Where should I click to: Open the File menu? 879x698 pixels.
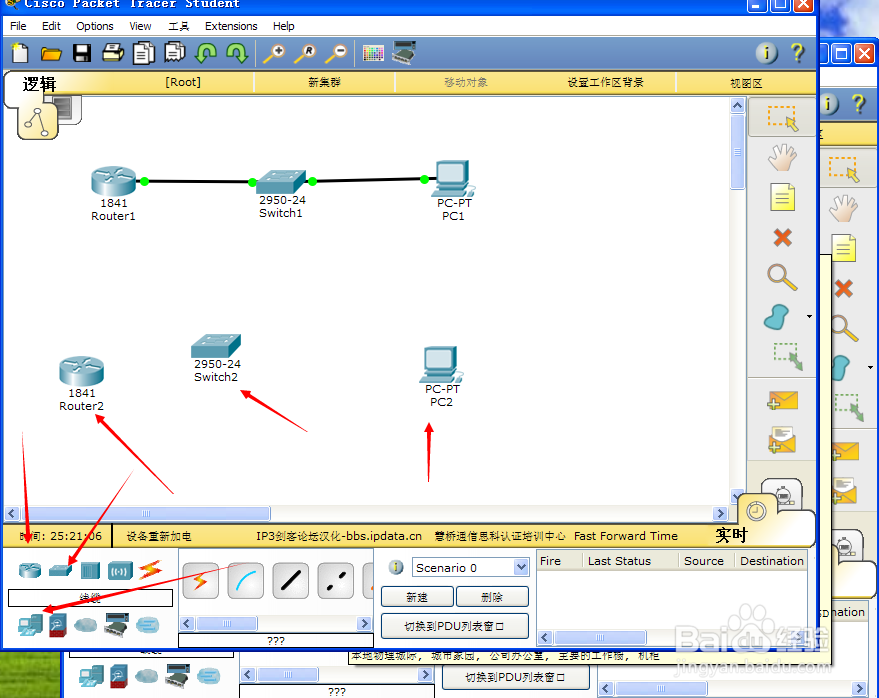coord(18,26)
